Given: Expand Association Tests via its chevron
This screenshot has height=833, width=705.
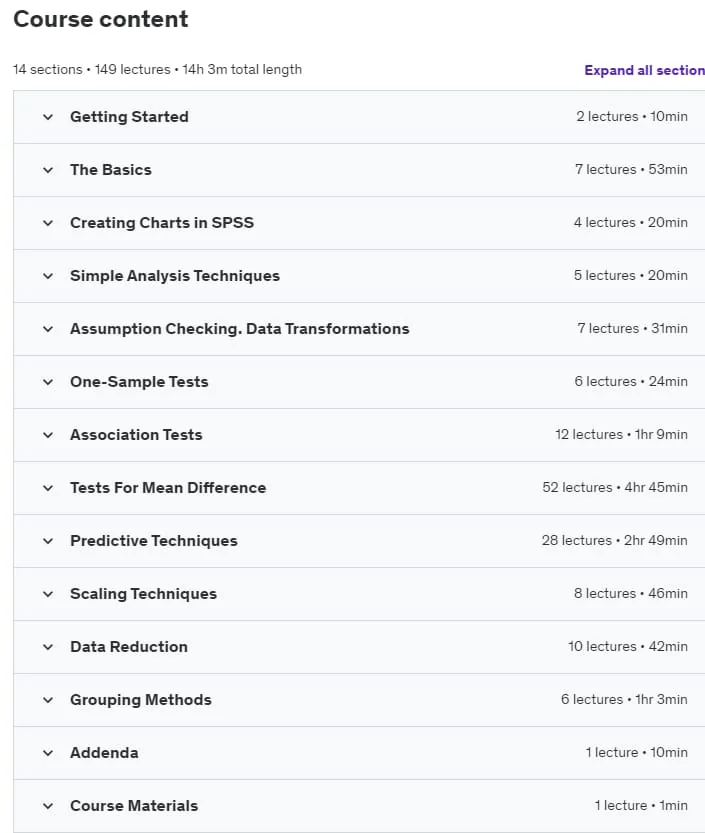Looking at the screenshot, I should coord(48,435).
